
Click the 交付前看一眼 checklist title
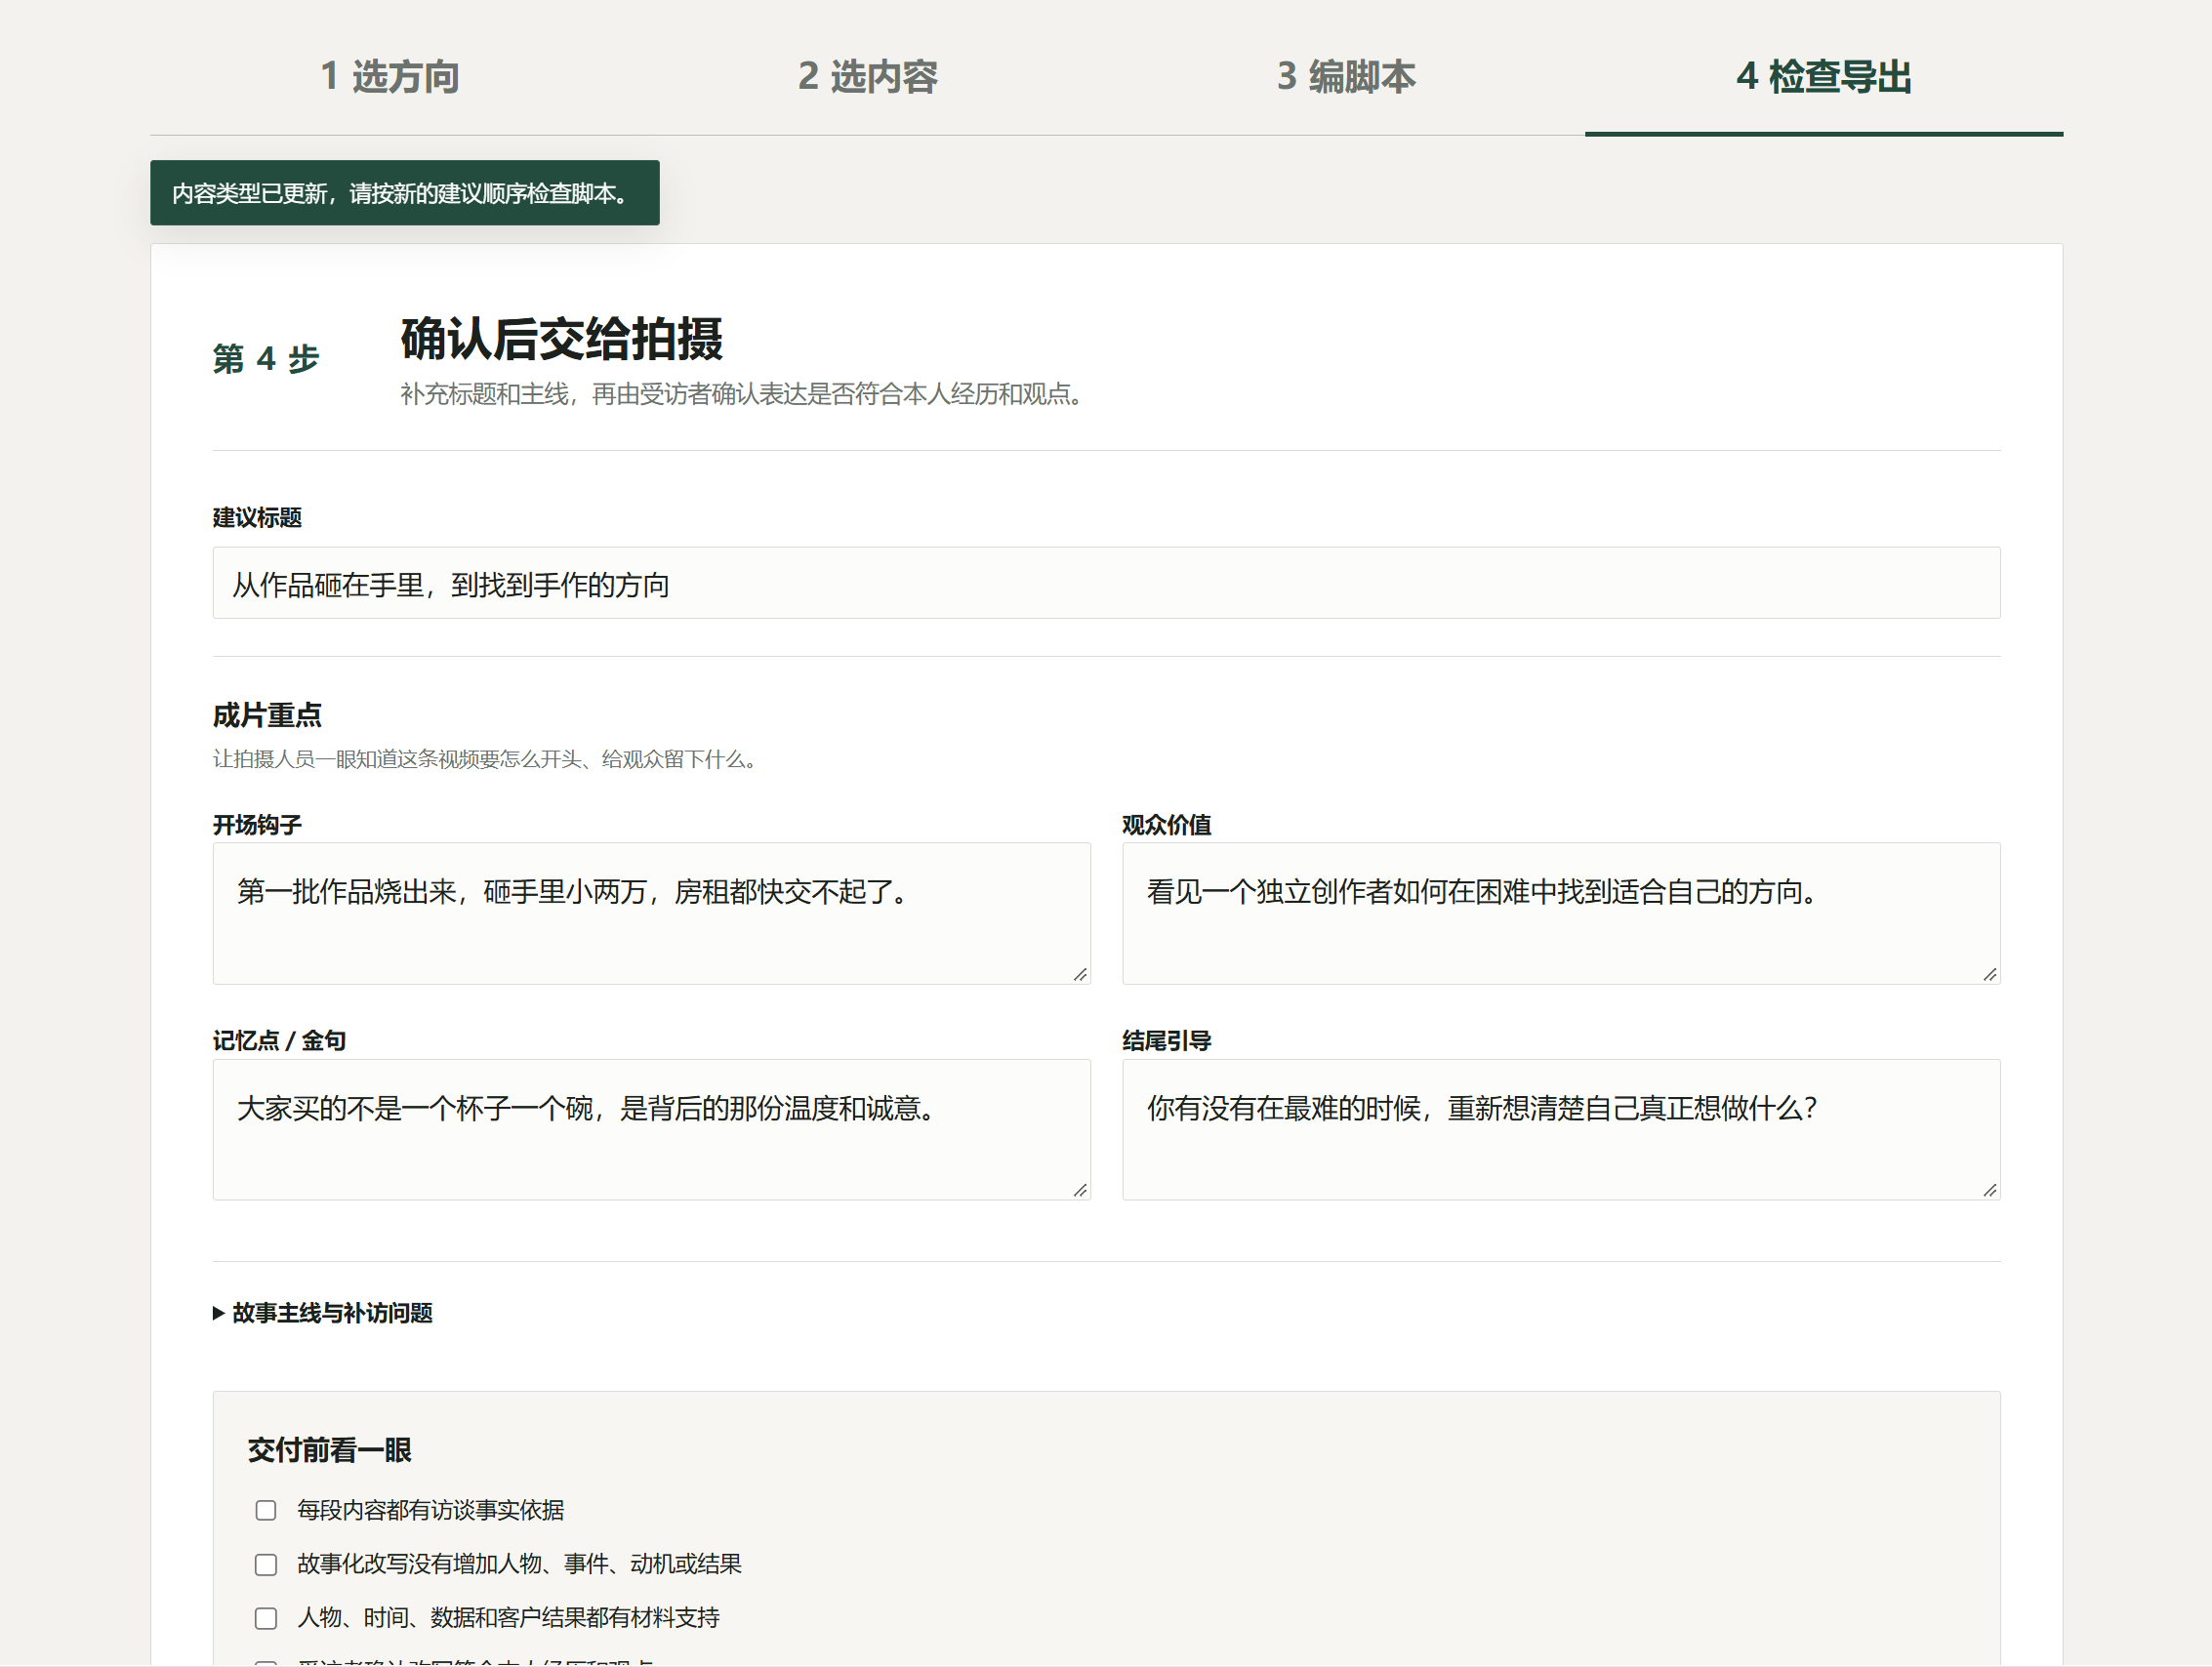[x=330, y=1450]
